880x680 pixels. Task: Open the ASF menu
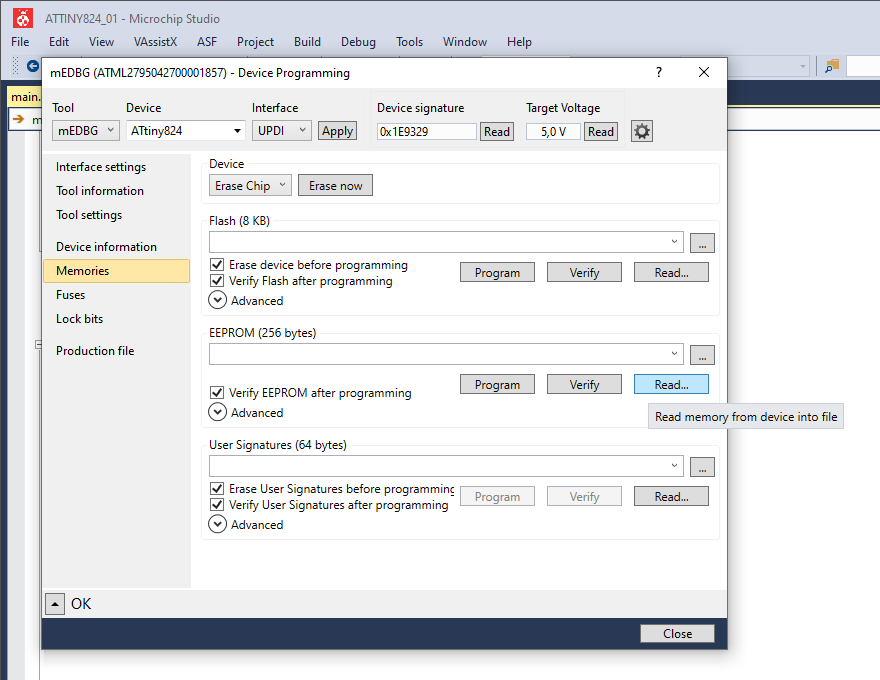tap(207, 42)
